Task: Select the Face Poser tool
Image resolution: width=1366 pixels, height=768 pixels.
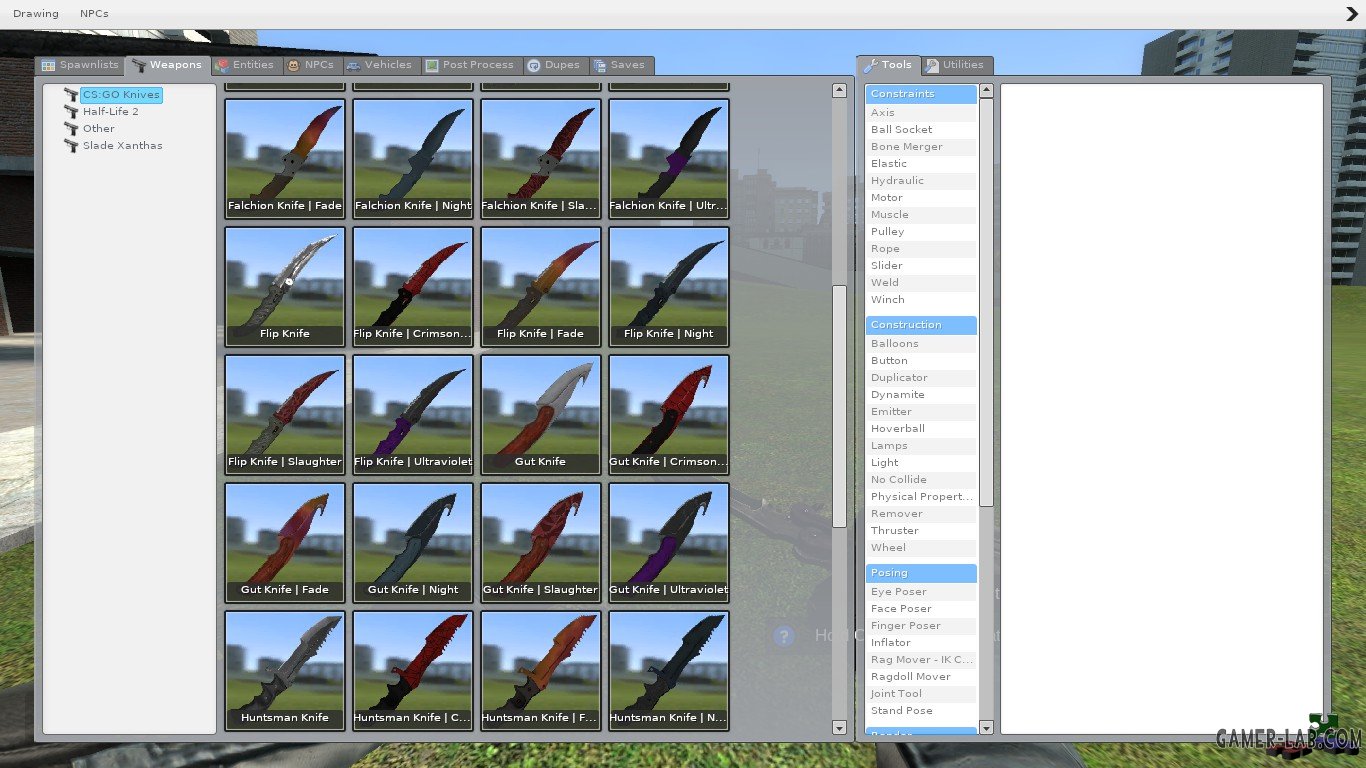Action: point(921,609)
